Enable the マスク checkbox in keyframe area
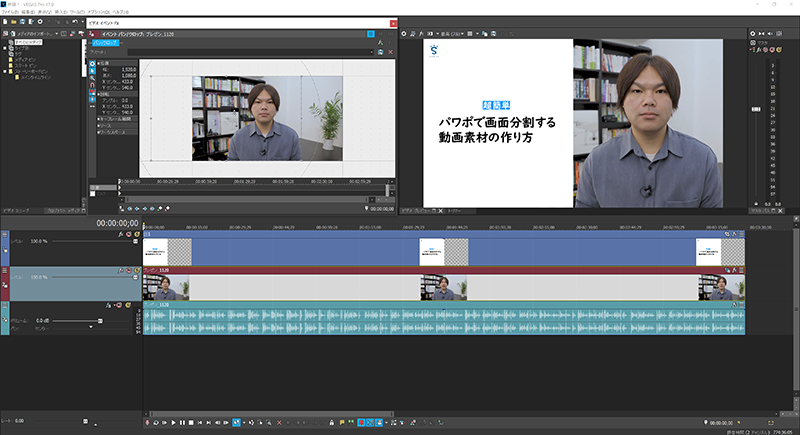 tap(92, 194)
